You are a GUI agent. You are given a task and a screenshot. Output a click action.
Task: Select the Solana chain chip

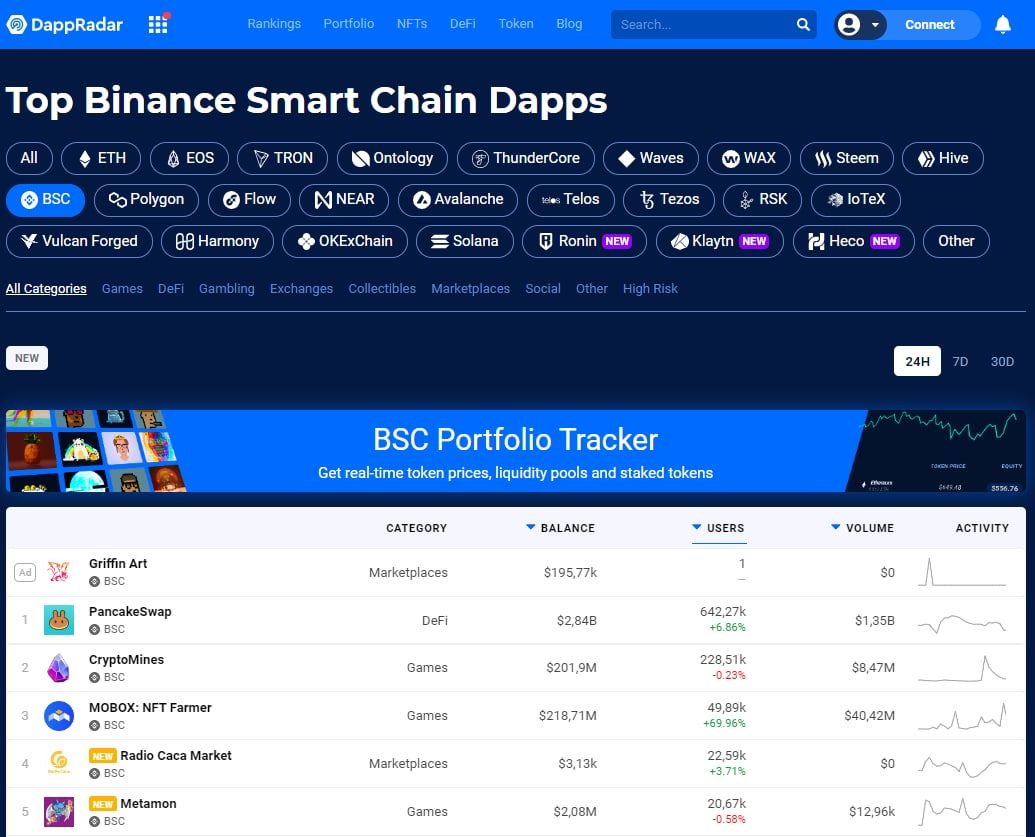coord(465,242)
